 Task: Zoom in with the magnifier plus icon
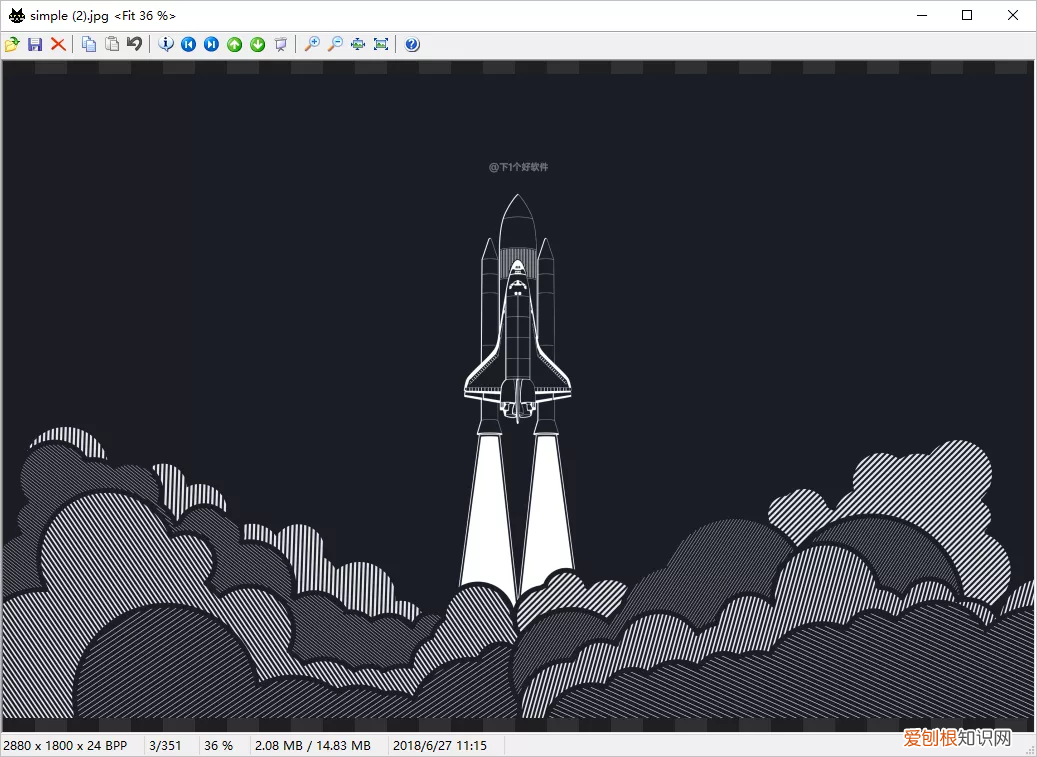pos(312,44)
